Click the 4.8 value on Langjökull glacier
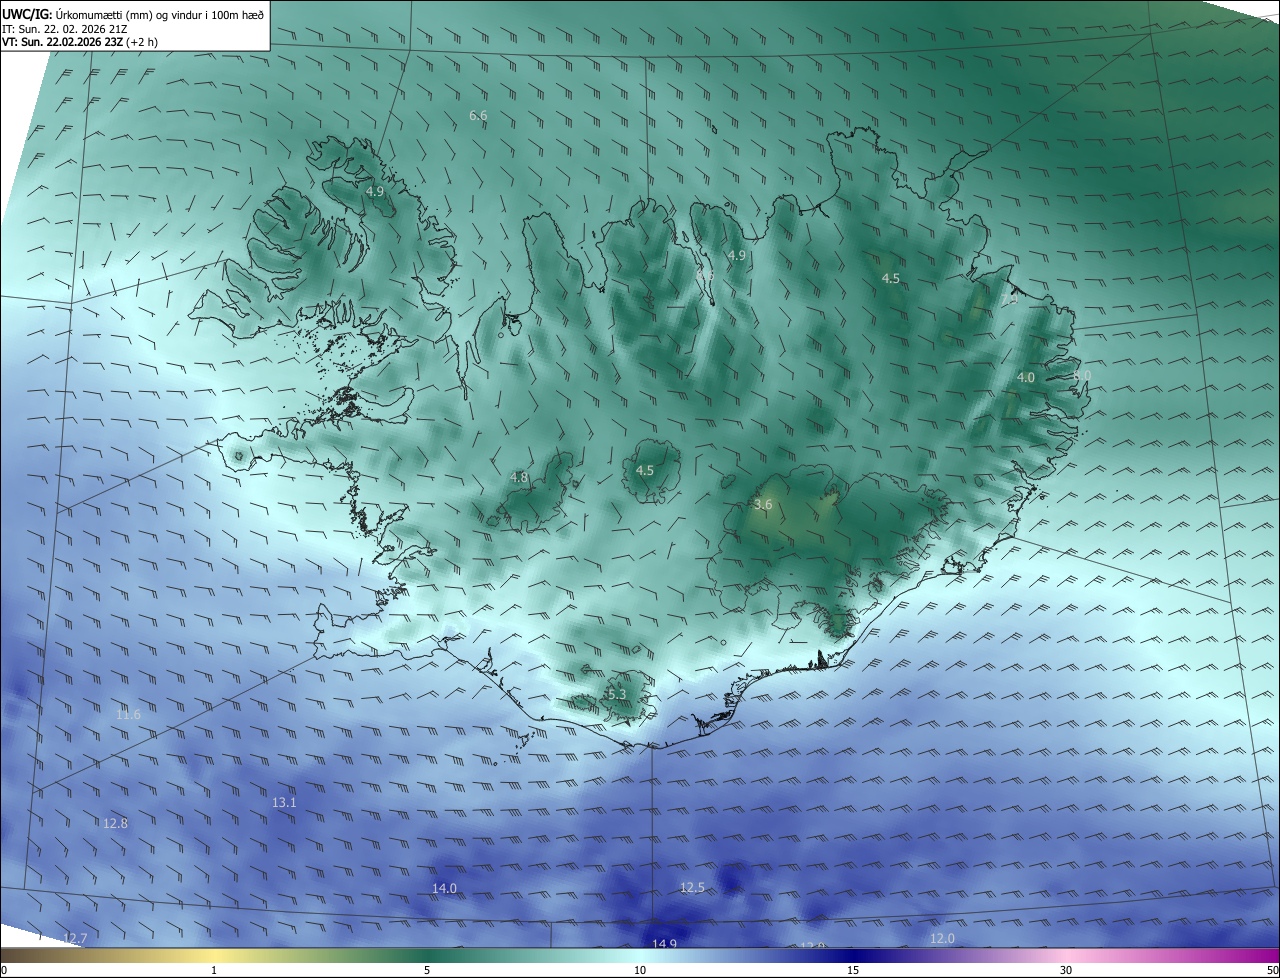The height and width of the screenshot is (978, 1280). (519, 478)
